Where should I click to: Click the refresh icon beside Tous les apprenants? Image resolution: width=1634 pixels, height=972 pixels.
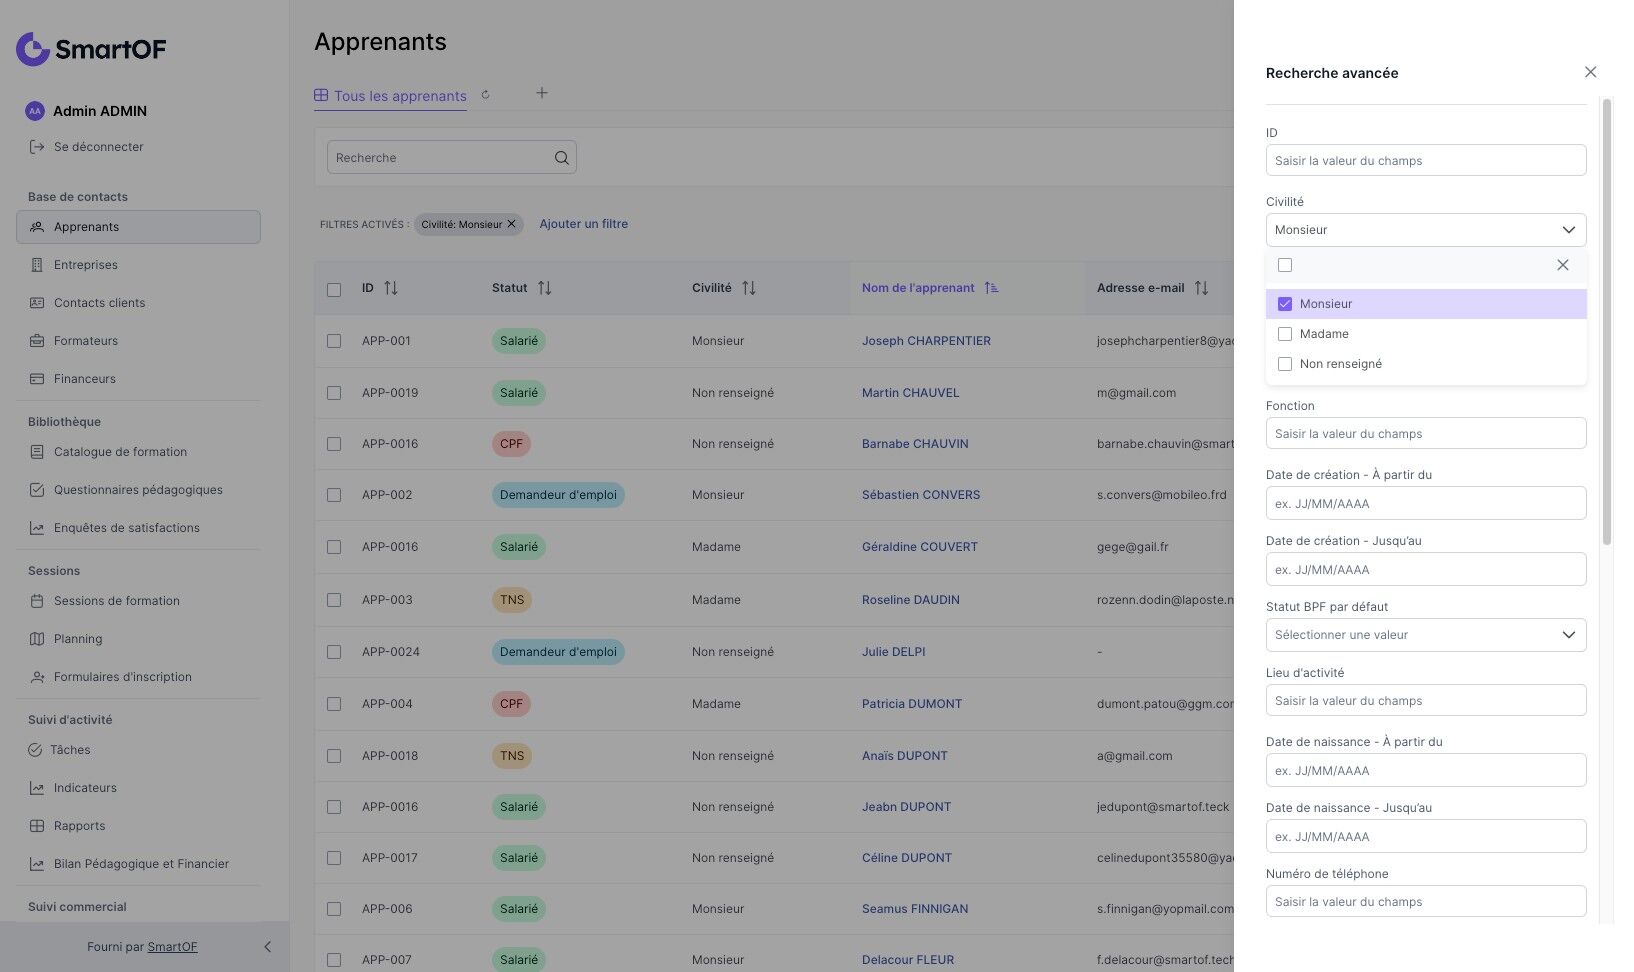pos(486,95)
